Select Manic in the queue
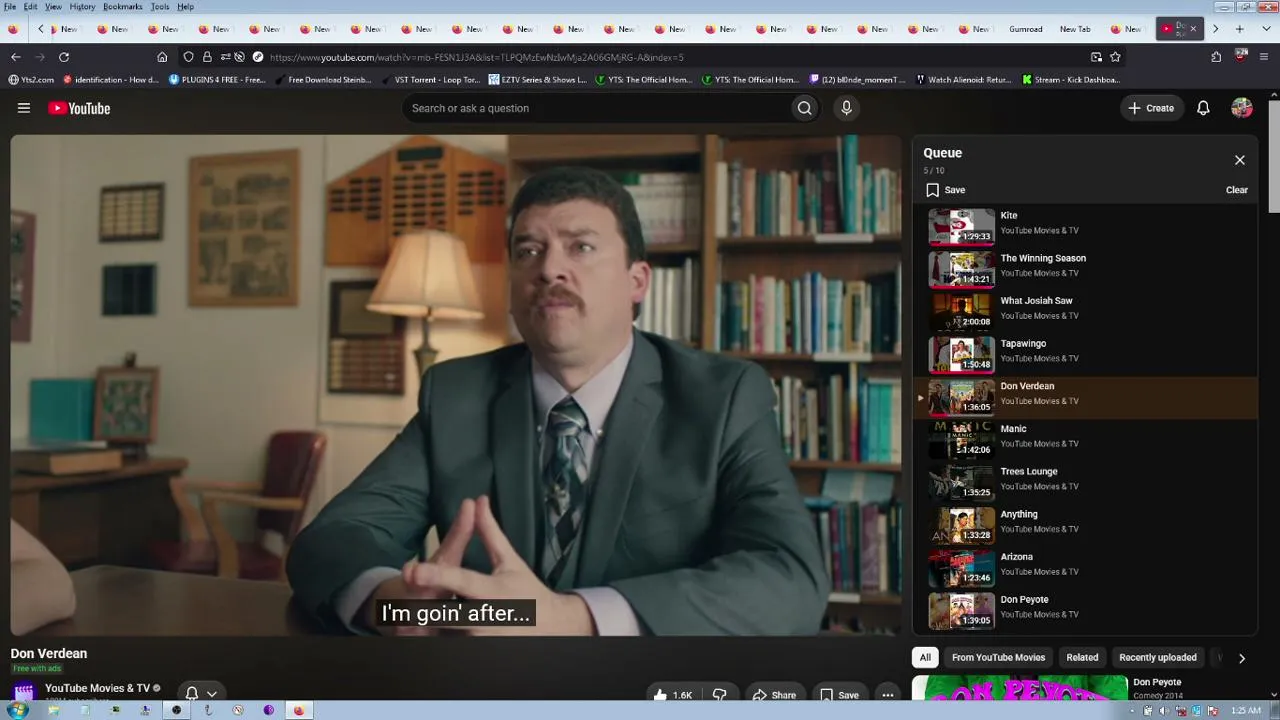 pos(1086,440)
